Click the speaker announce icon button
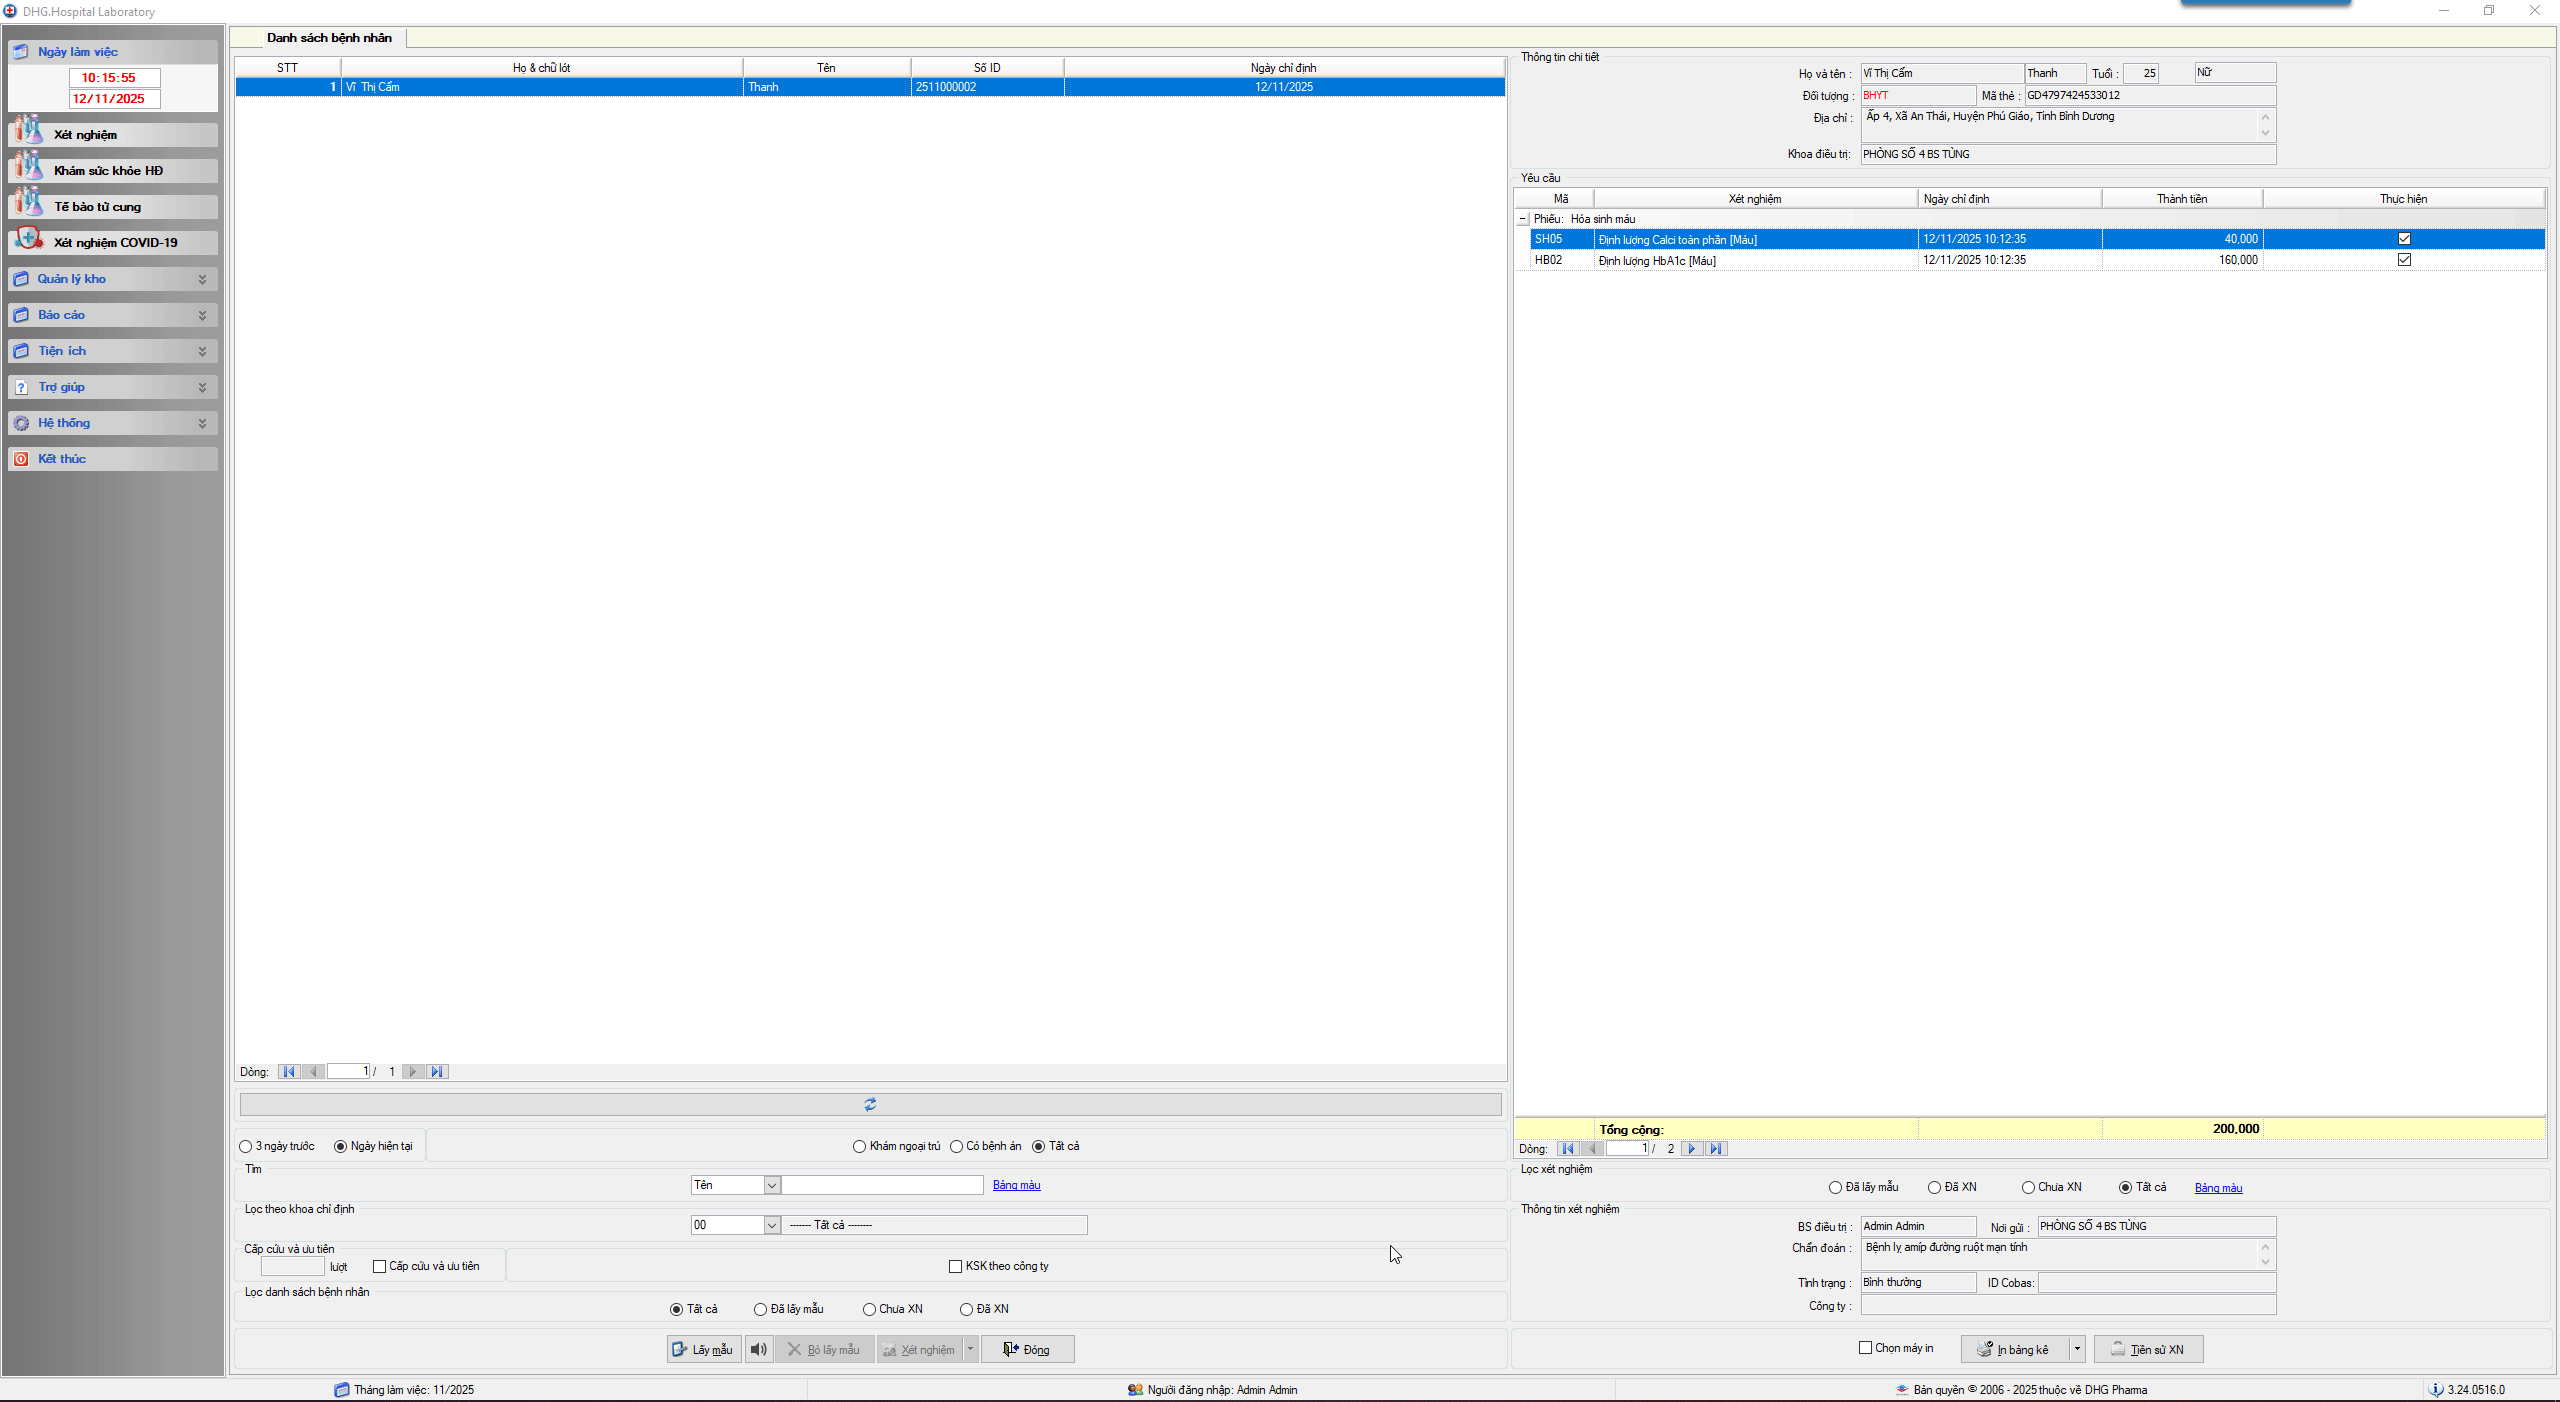Image resolution: width=2560 pixels, height=1402 pixels. [x=759, y=1349]
